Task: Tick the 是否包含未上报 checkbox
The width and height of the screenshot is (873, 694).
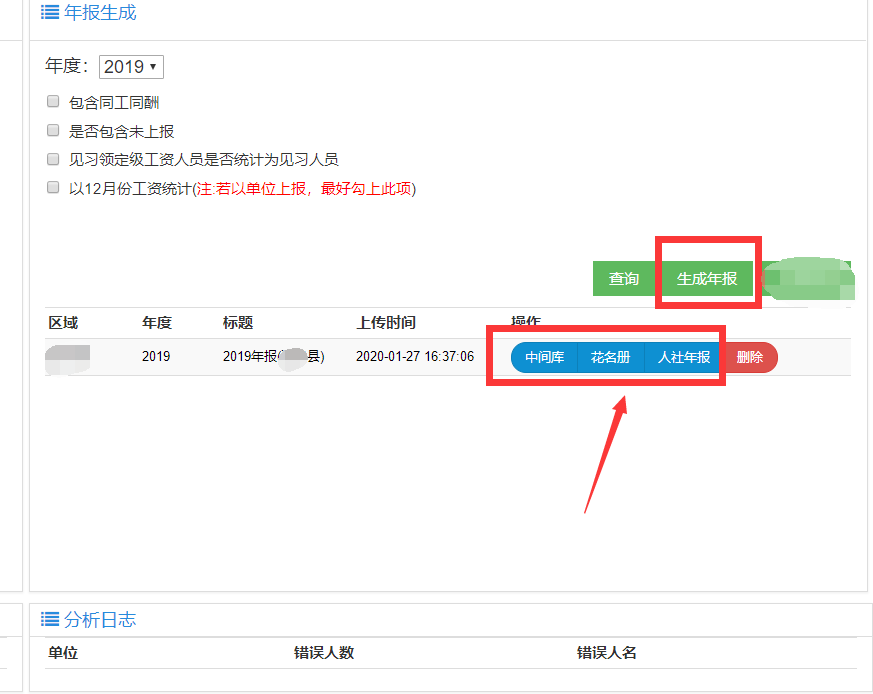Action: click(53, 130)
